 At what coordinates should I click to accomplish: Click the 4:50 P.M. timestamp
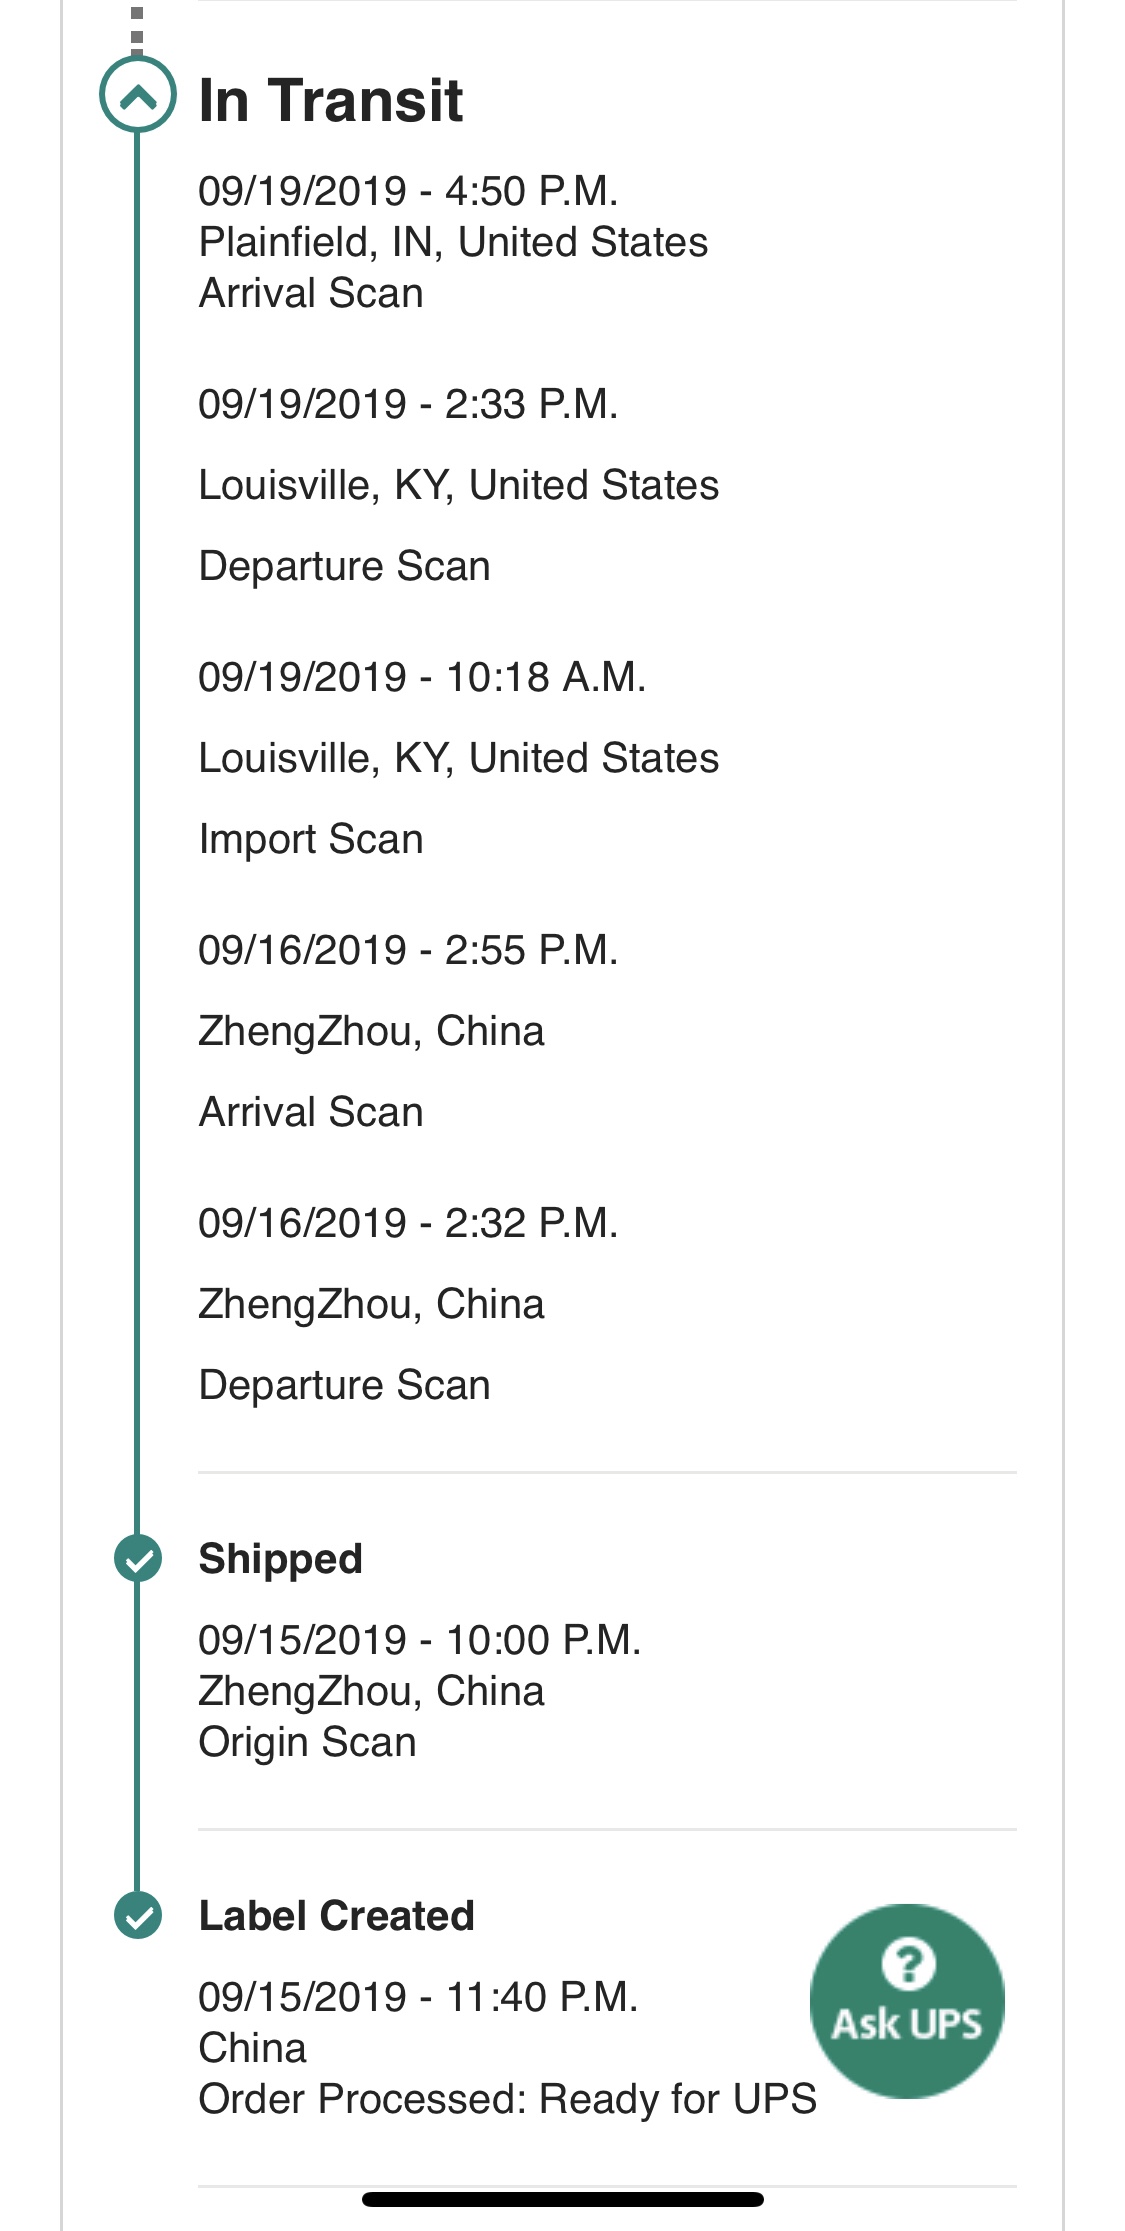408,191
